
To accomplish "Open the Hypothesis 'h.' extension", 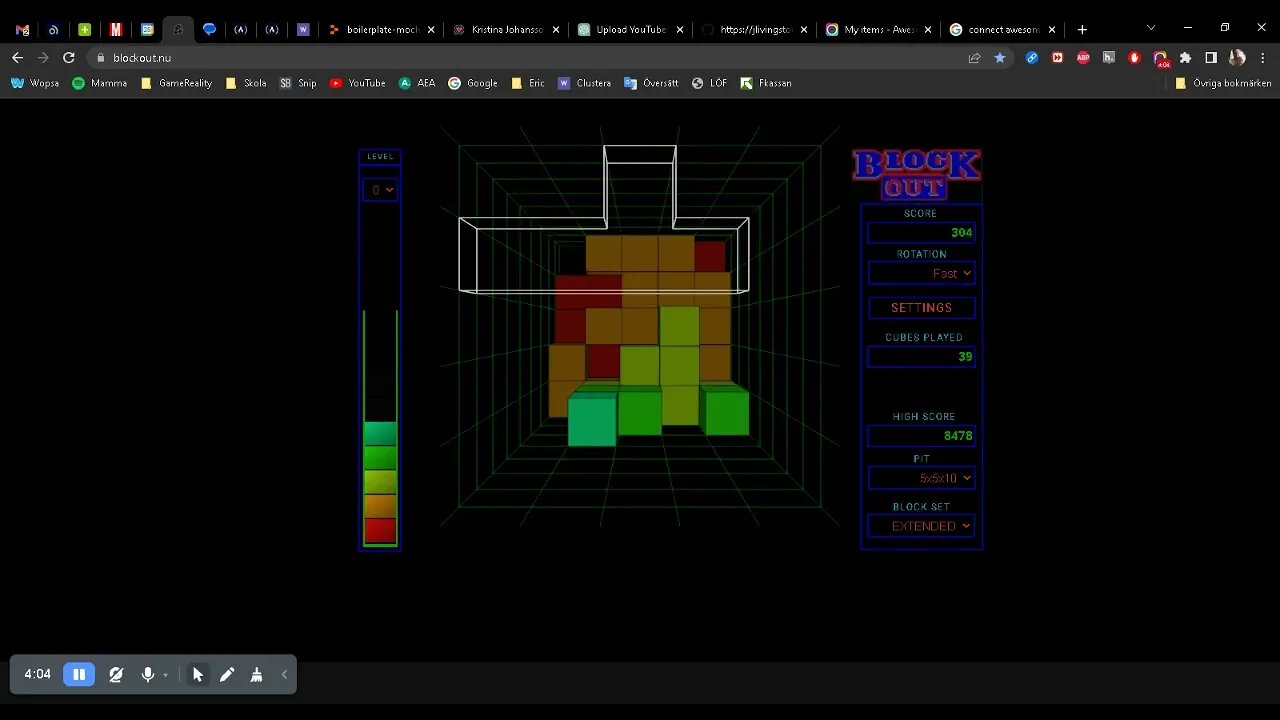I will click(1108, 58).
